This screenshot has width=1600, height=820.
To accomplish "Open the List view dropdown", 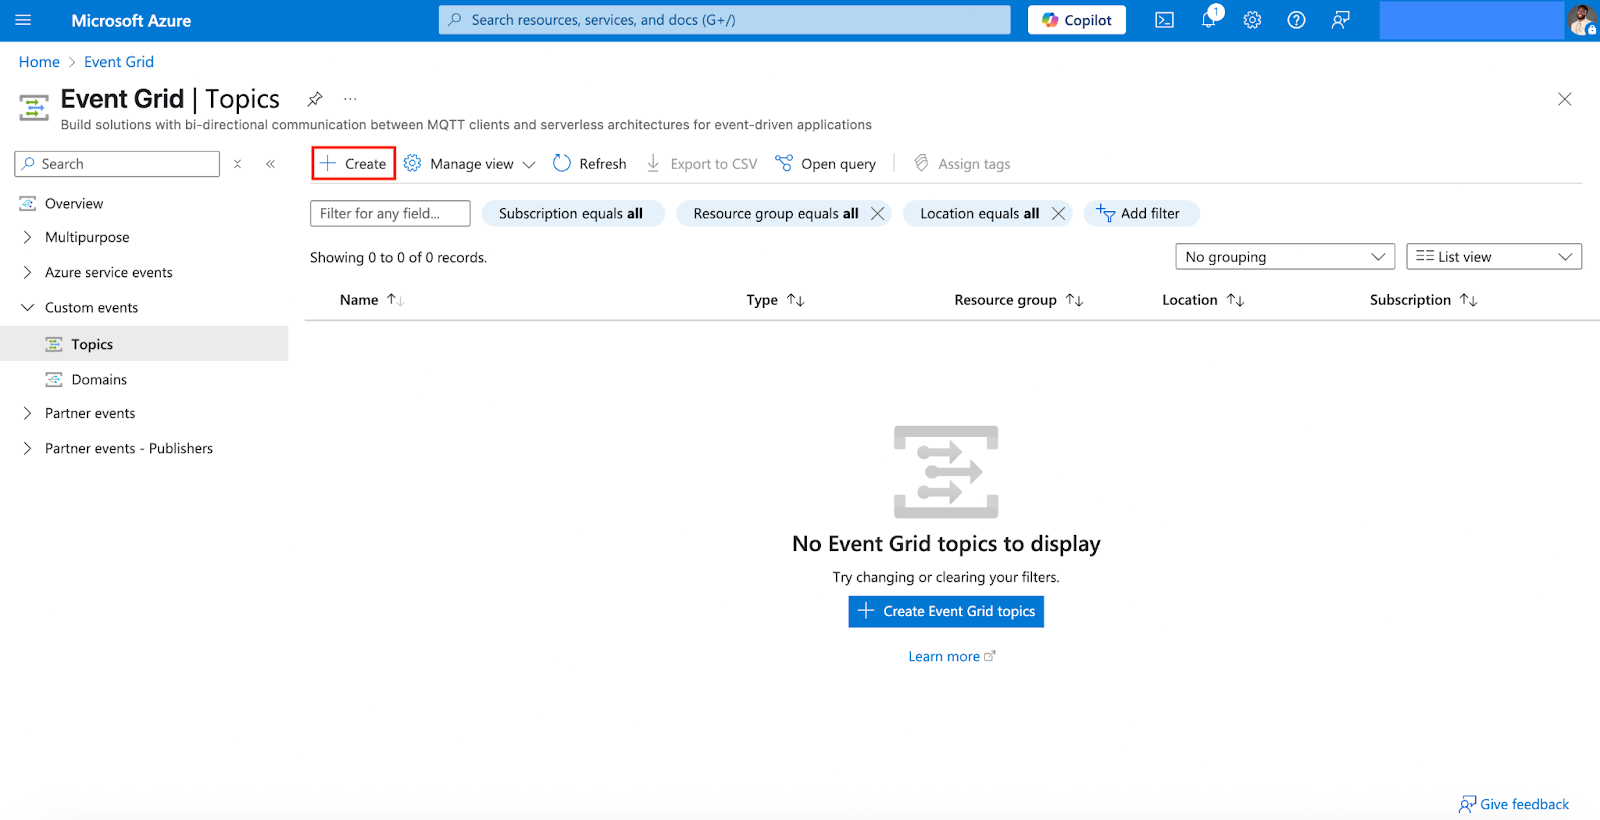I will coord(1494,257).
